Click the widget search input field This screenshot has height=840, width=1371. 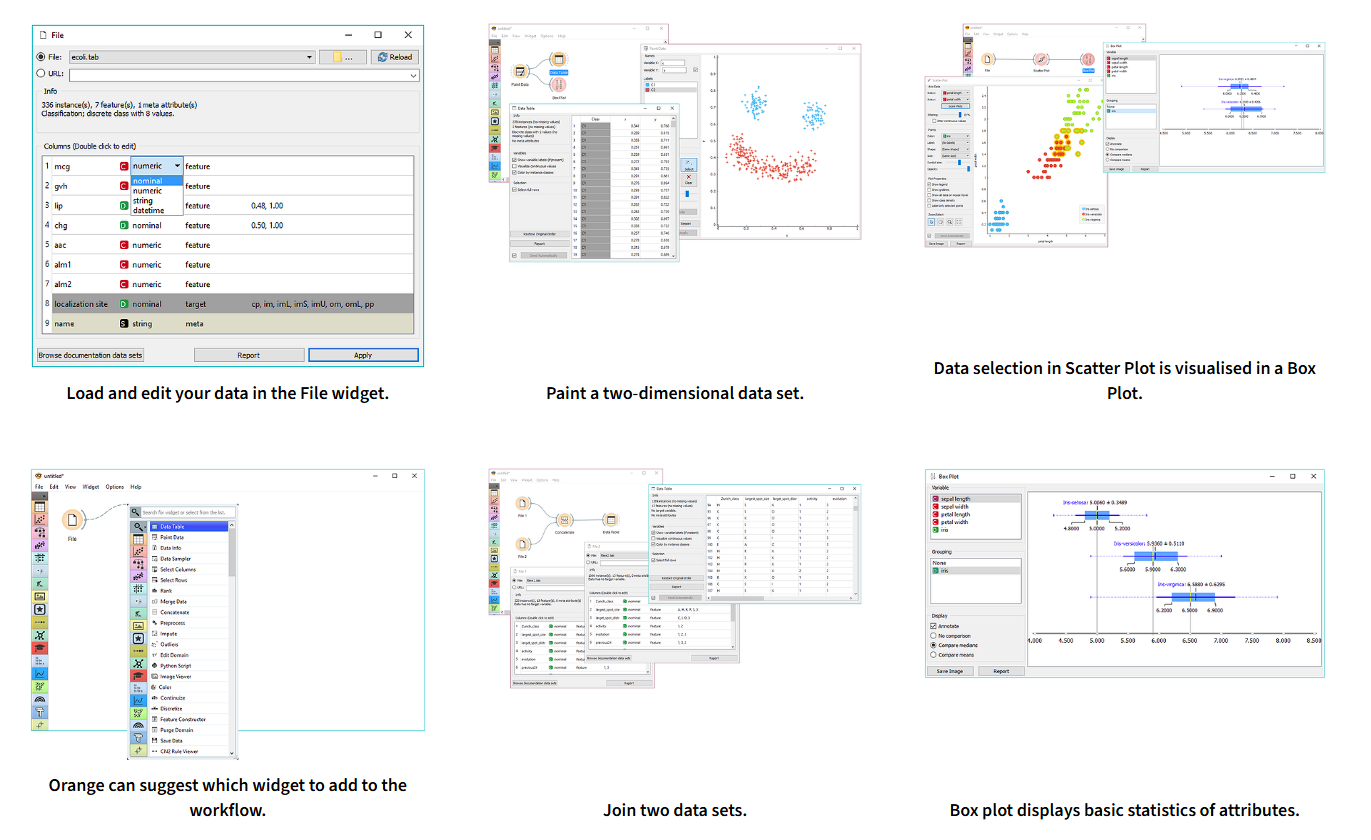point(189,512)
